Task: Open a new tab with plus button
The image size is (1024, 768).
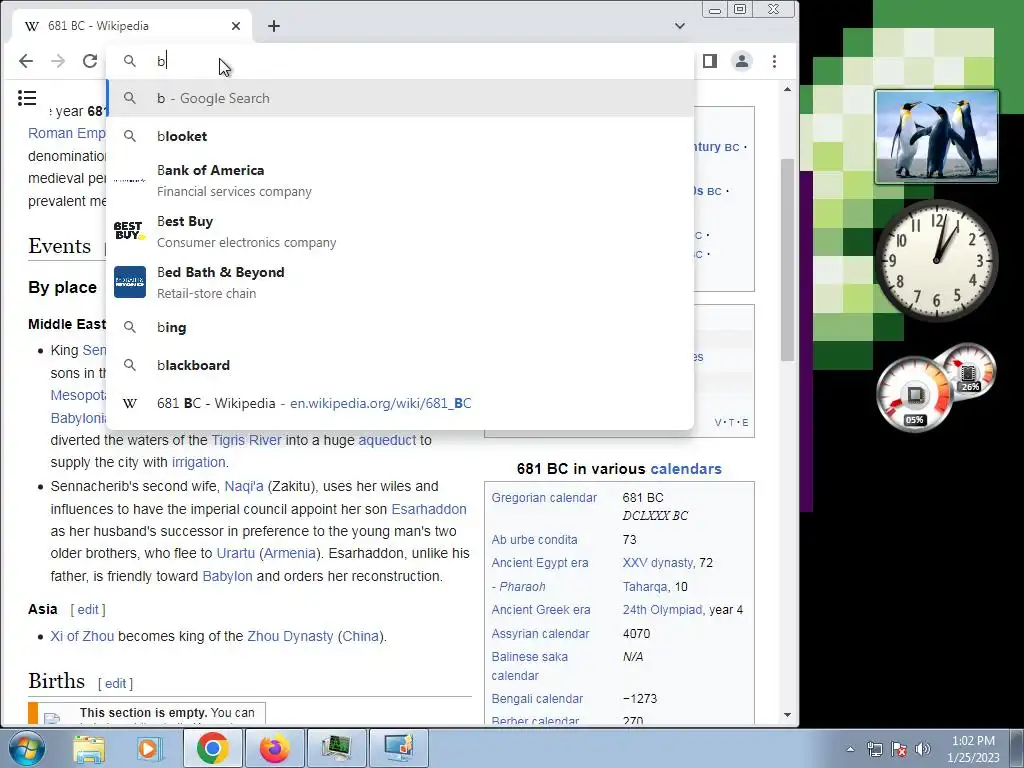Action: (x=274, y=26)
